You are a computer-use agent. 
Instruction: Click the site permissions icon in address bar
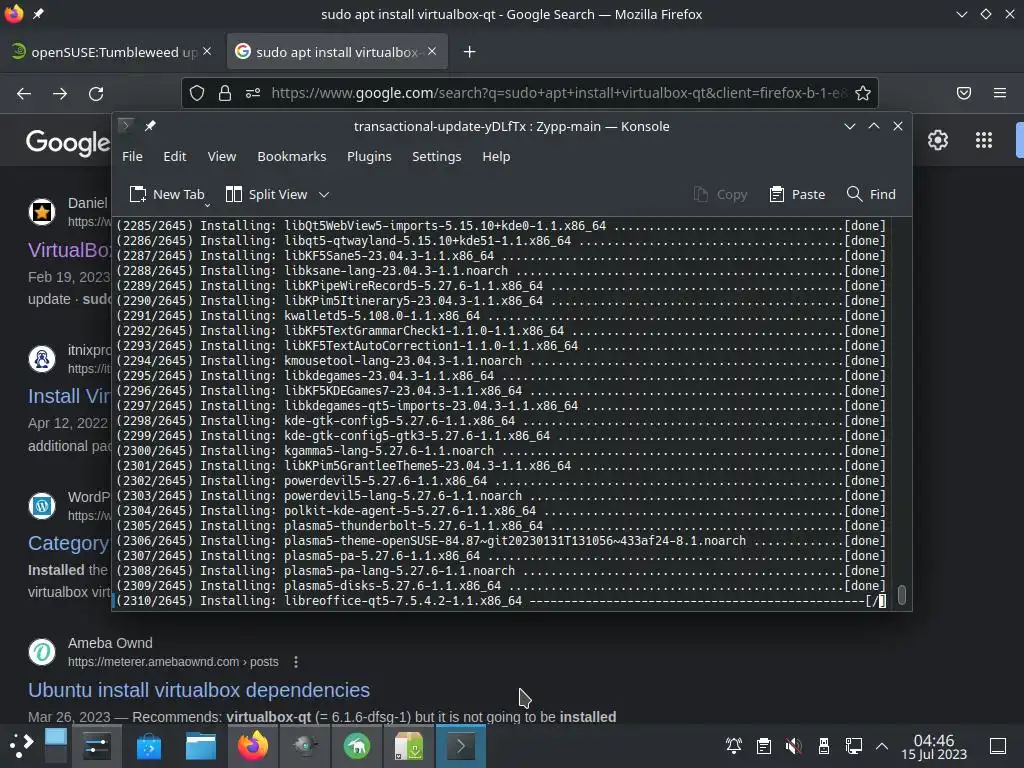[253, 93]
